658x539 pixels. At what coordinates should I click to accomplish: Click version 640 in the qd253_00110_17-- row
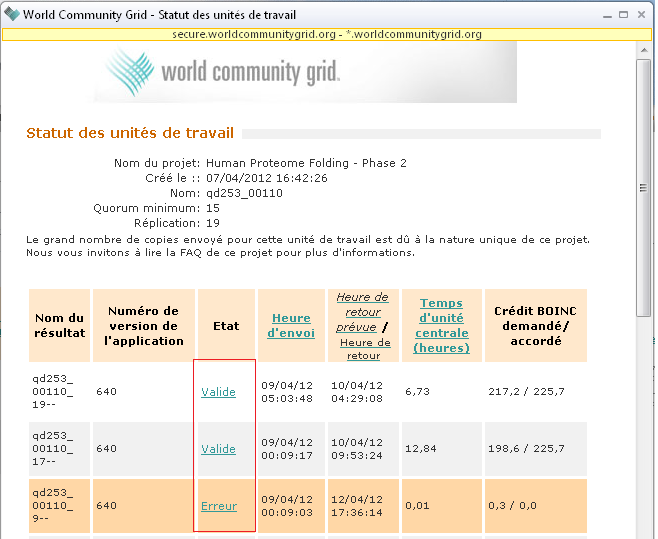click(106, 449)
